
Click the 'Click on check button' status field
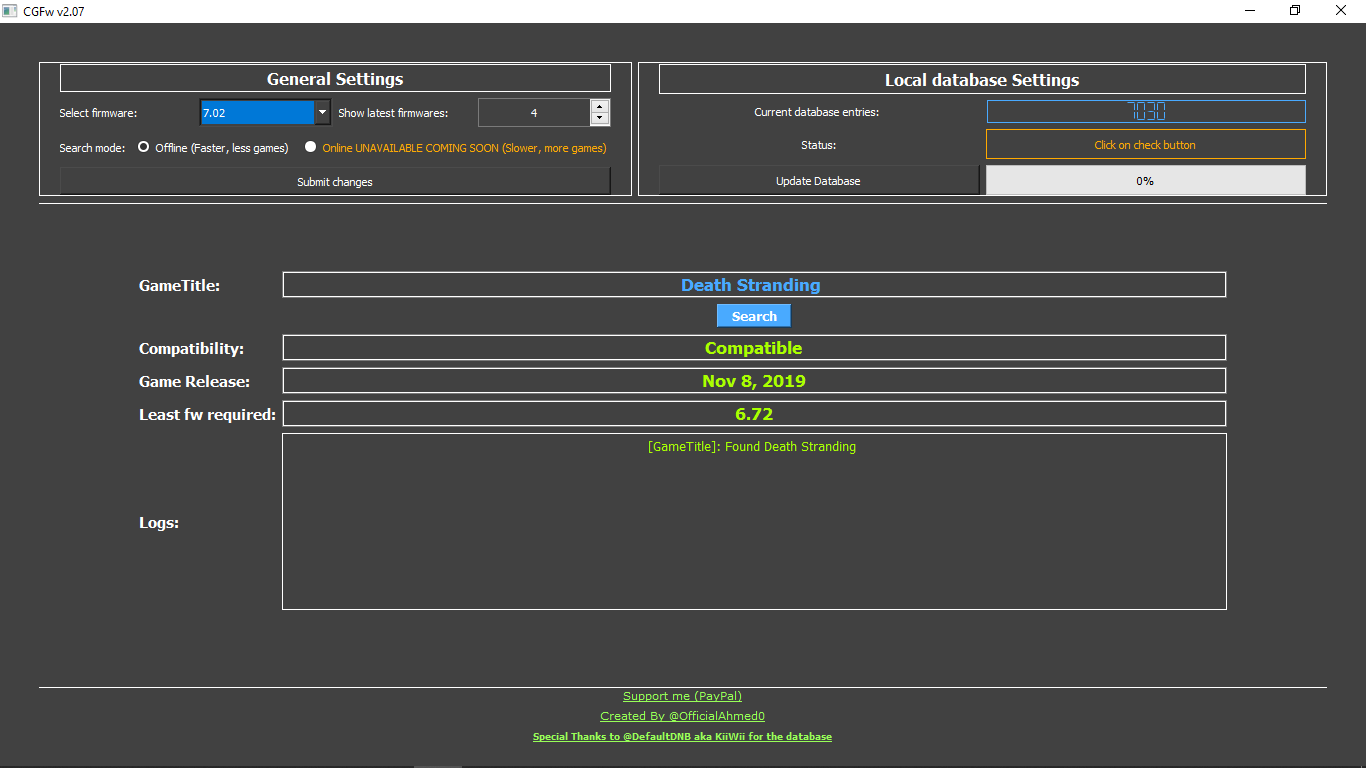(1146, 145)
